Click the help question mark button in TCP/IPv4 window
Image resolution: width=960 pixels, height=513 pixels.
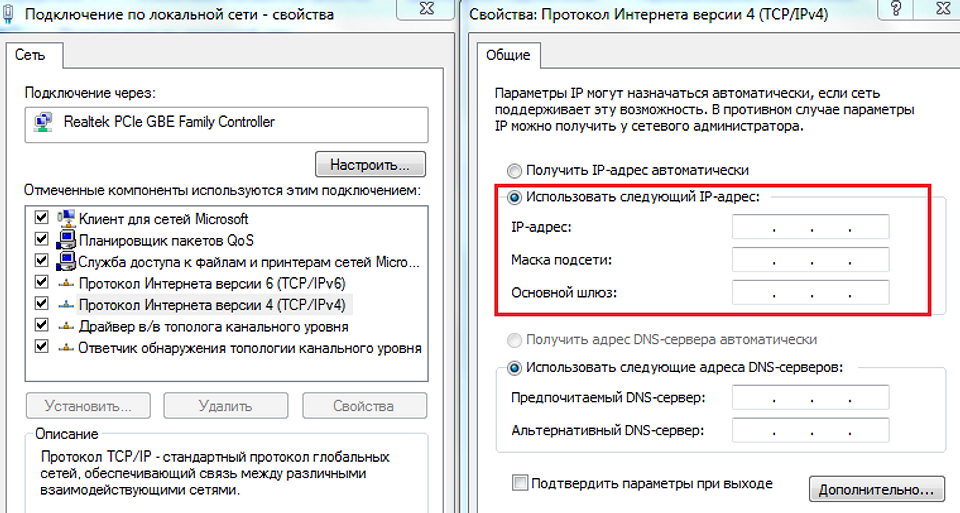tap(896, 8)
